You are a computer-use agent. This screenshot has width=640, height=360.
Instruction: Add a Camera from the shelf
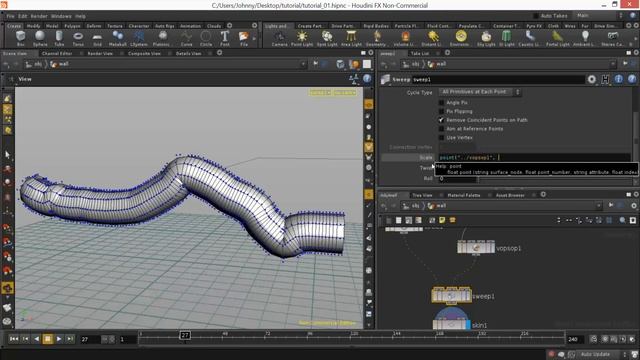[x=280, y=38]
